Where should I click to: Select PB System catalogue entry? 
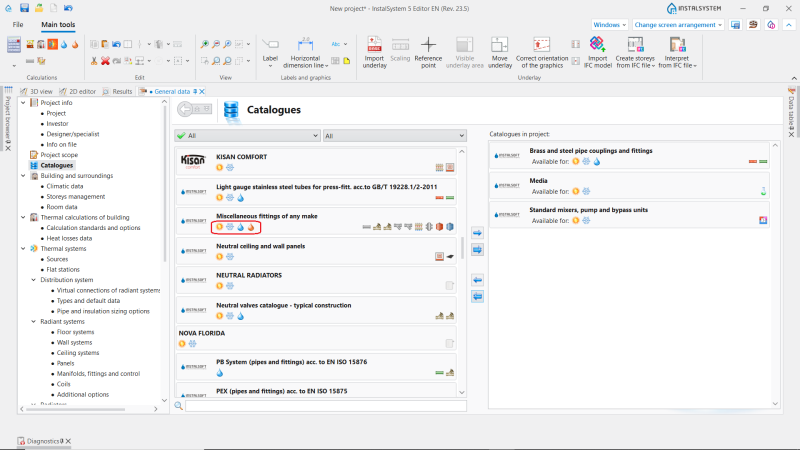[x=316, y=367]
